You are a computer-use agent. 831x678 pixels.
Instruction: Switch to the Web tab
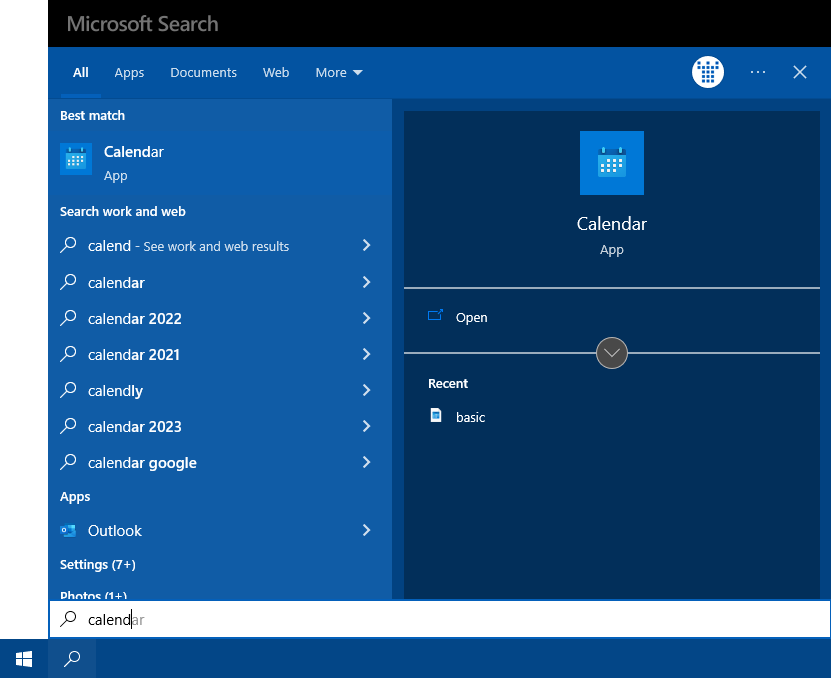(x=276, y=73)
